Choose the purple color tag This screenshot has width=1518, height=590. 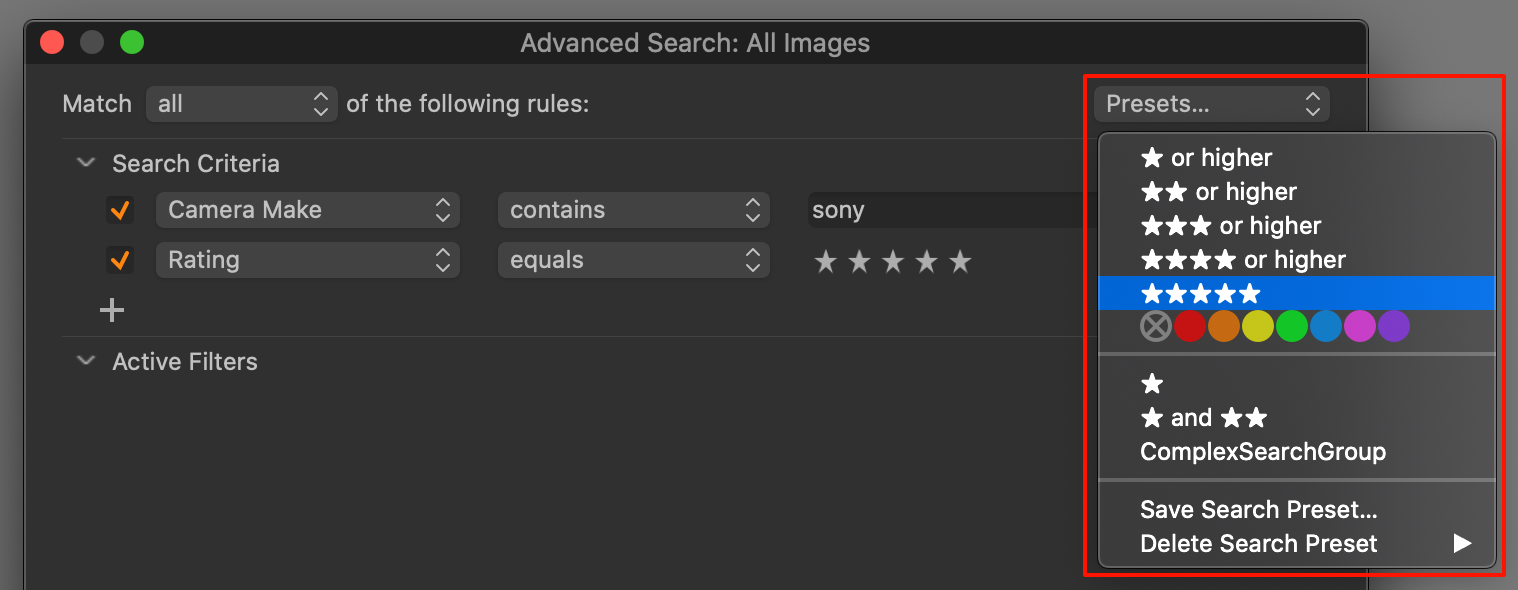point(1394,326)
